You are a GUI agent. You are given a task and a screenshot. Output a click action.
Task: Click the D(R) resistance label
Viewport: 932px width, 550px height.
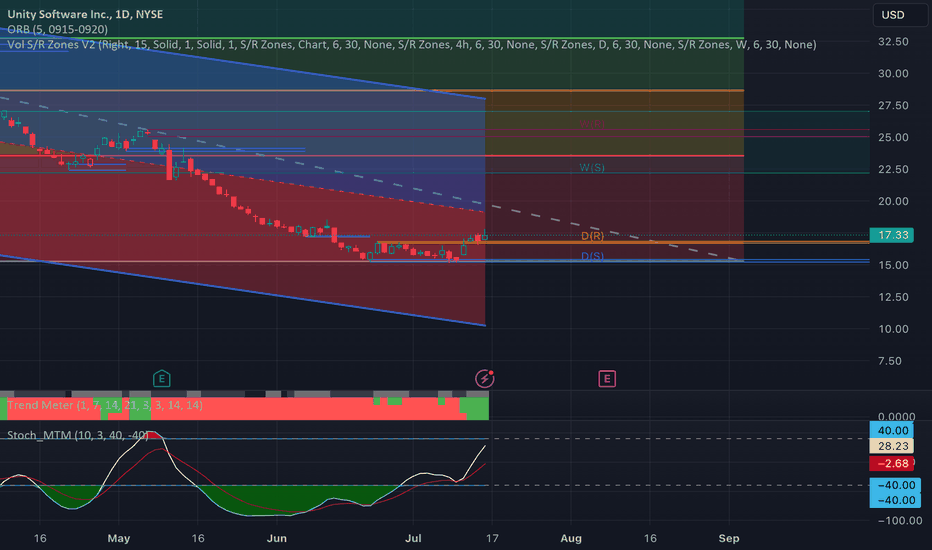[x=592, y=236]
